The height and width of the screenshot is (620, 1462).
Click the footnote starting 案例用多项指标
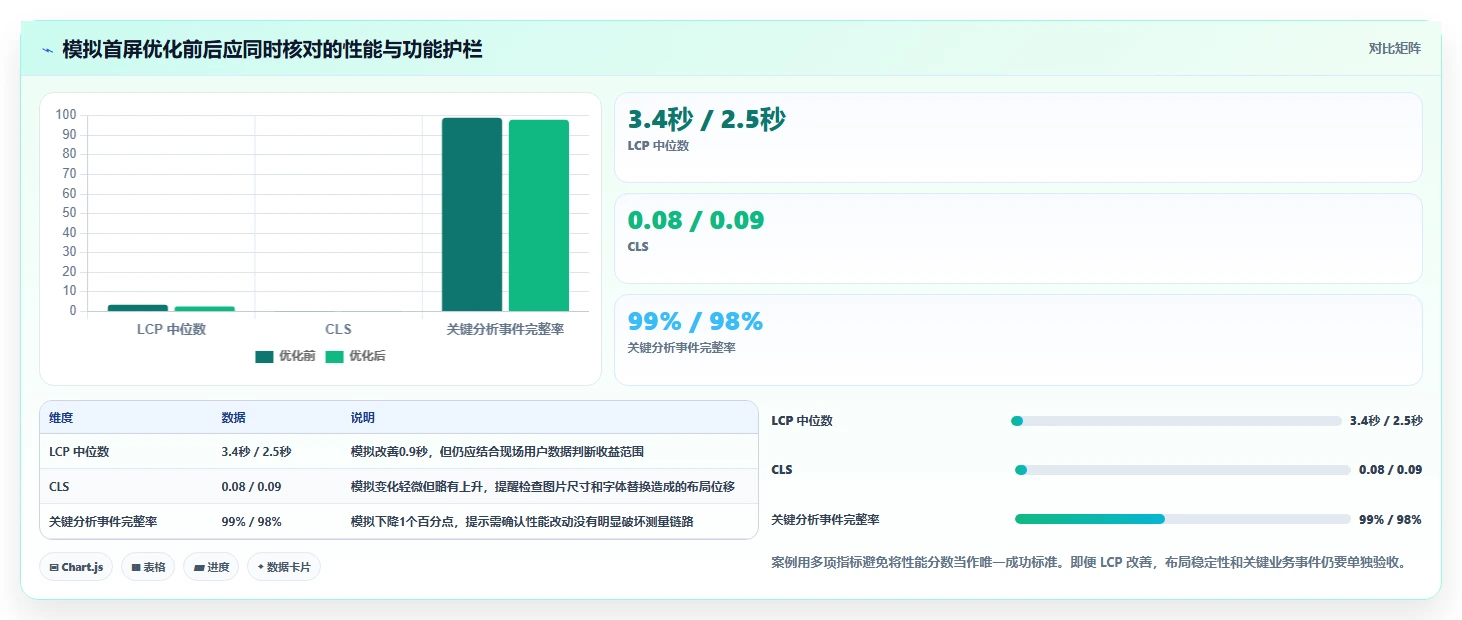pos(1090,562)
